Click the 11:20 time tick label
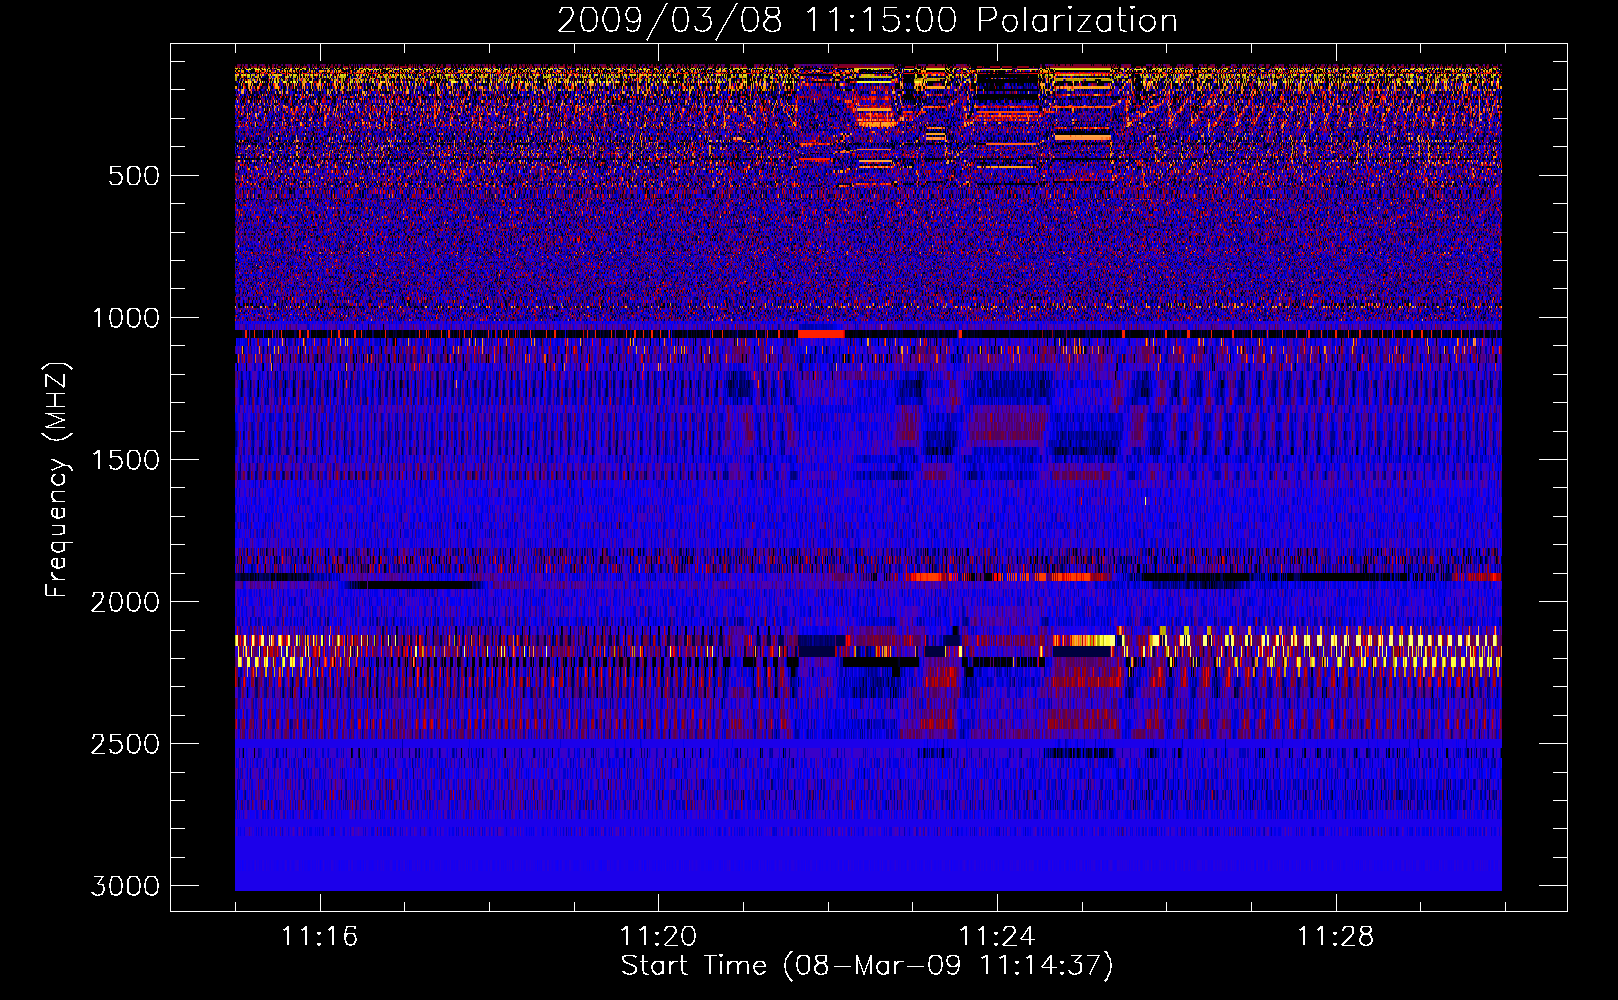This screenshot has height=1000, width=1618. click(658, 937)
